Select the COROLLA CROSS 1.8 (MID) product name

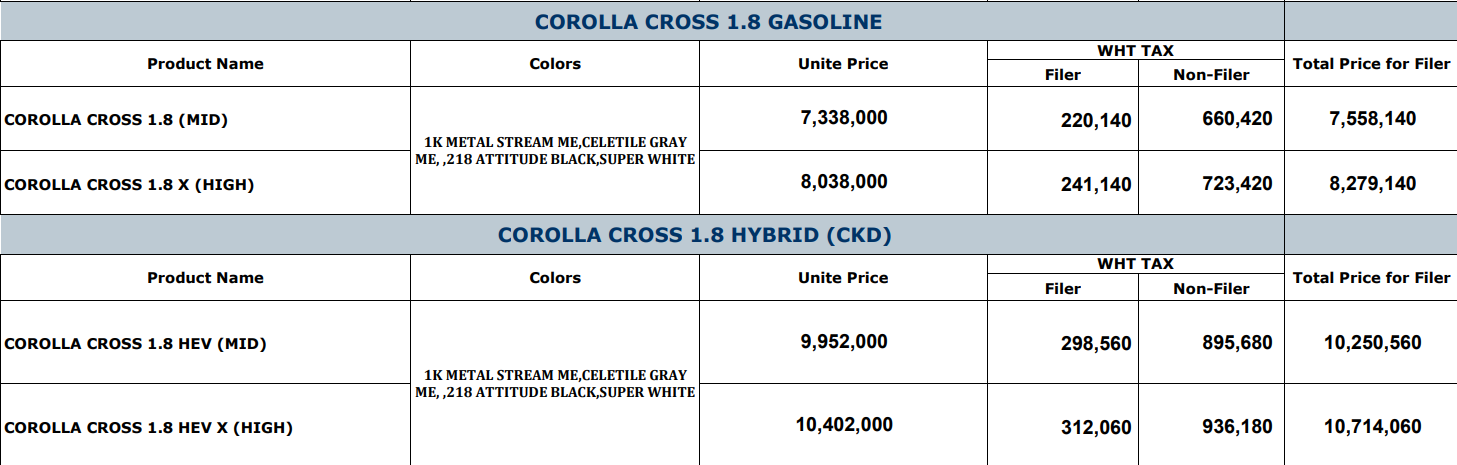tap(116, 120)
